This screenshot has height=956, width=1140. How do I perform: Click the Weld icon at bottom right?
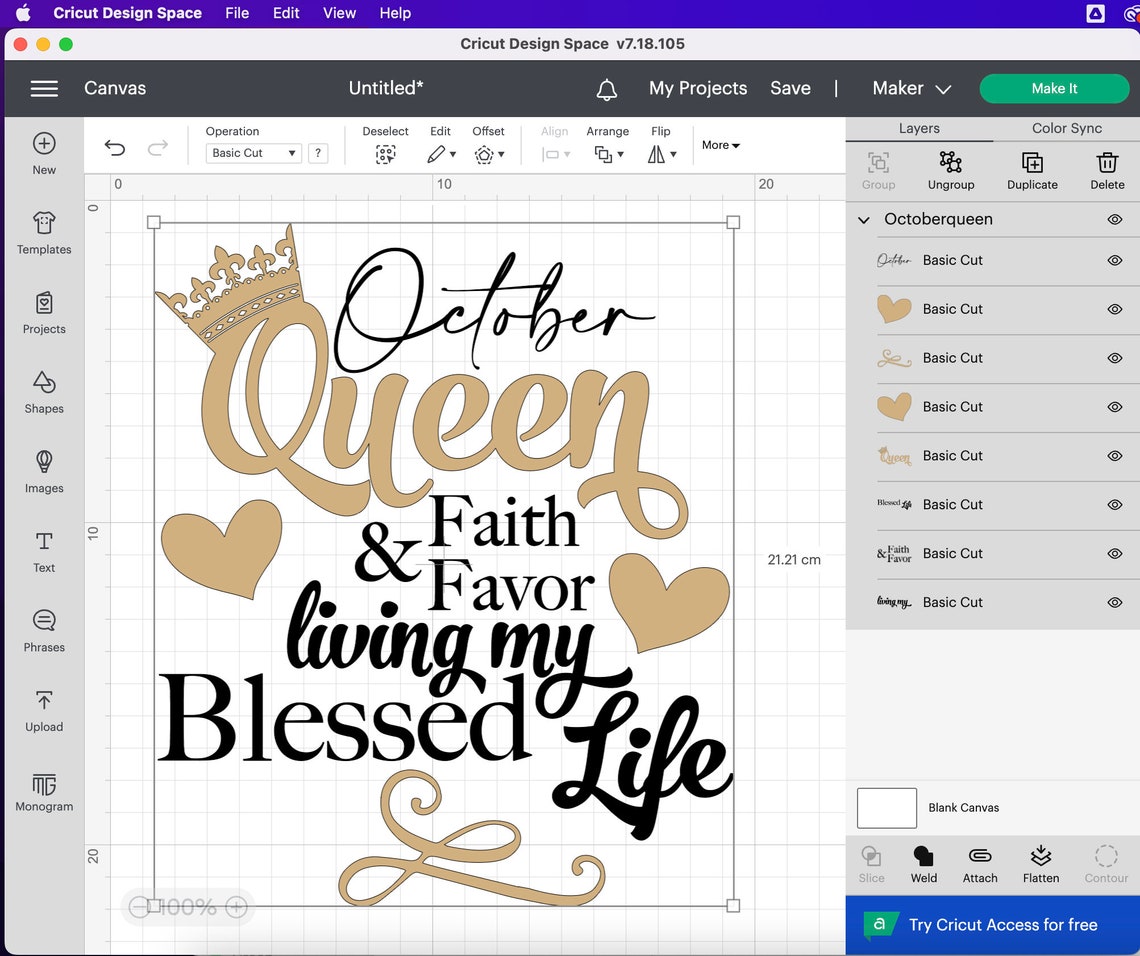point(923,862)
